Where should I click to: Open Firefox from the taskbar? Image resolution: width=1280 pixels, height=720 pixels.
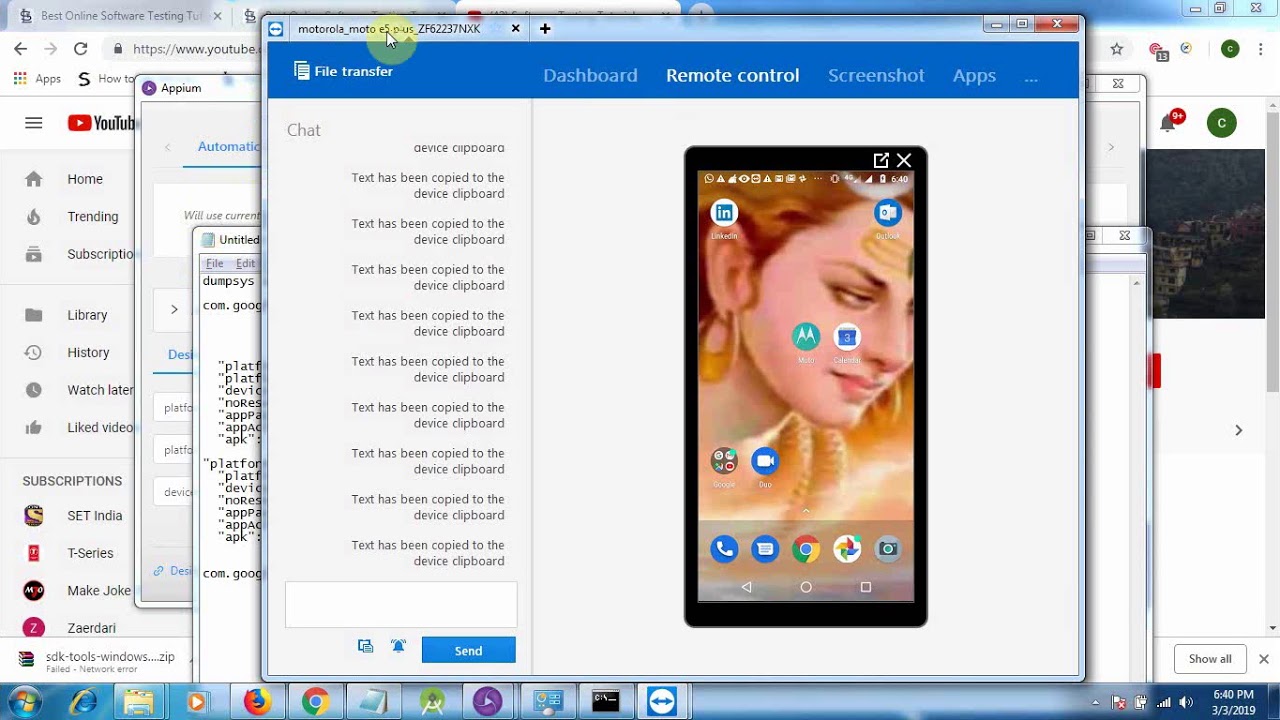(257, 701)
